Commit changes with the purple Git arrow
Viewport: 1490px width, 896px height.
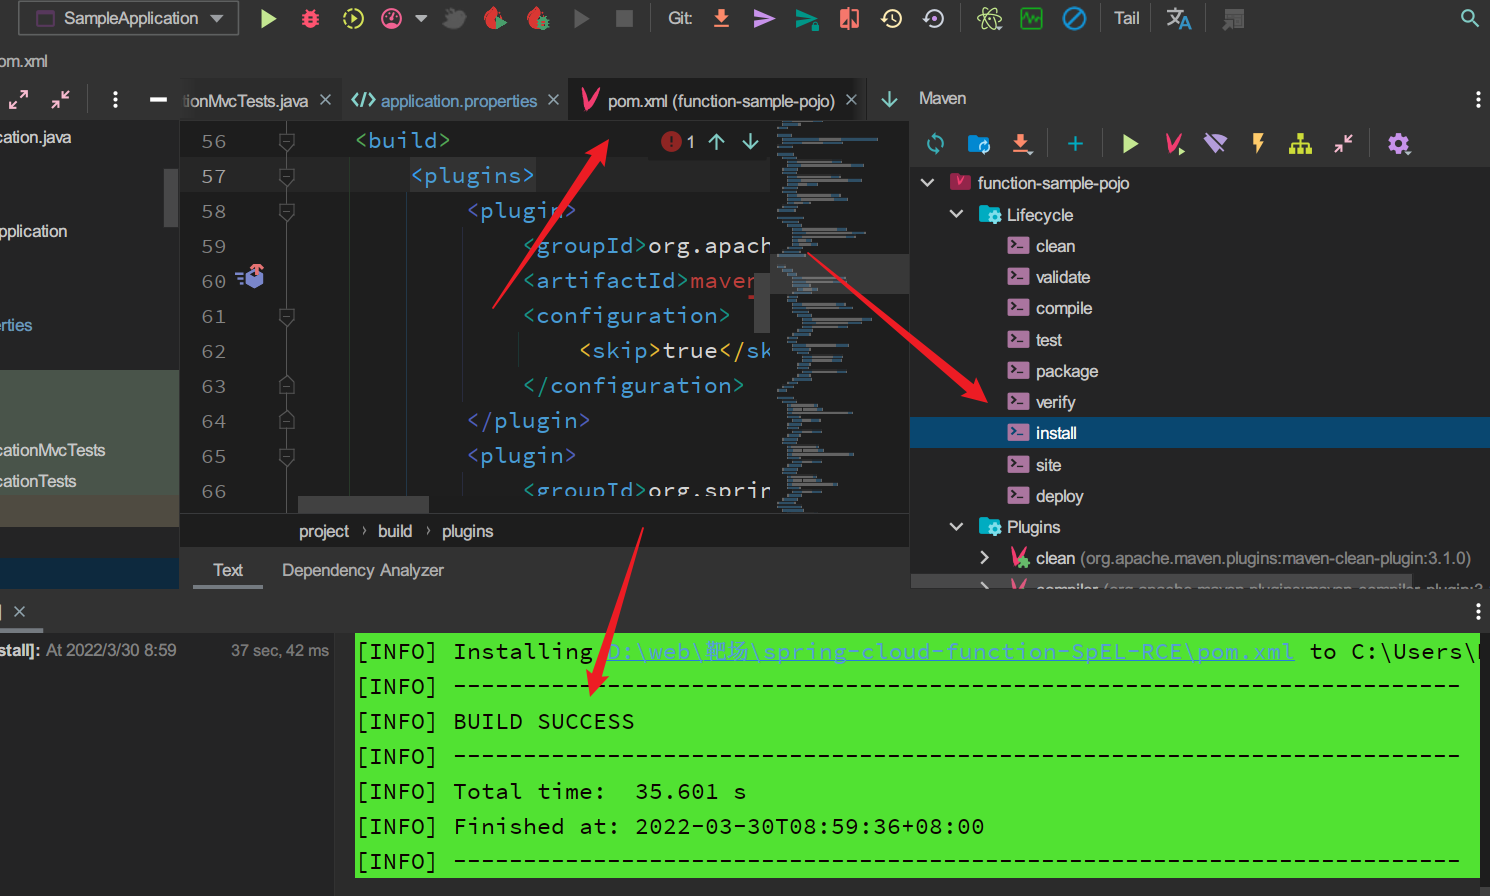(764, 18)
